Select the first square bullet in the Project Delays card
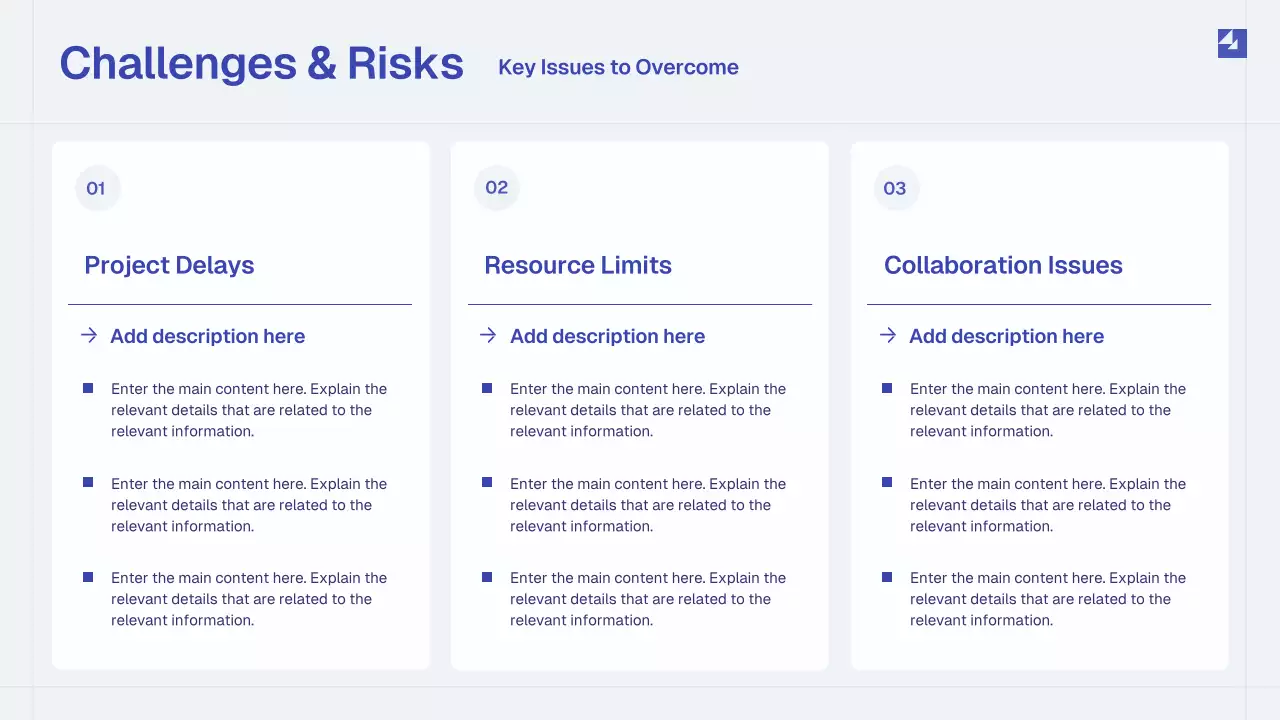 (88, 388)
